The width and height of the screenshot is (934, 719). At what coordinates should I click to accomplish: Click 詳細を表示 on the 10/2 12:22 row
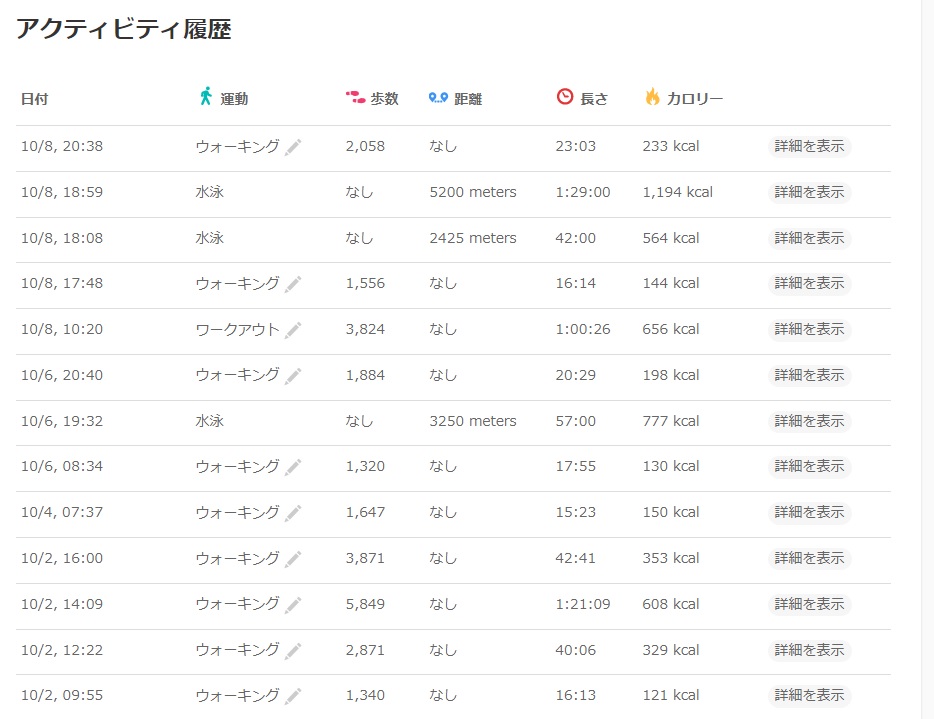coord(810,650)
